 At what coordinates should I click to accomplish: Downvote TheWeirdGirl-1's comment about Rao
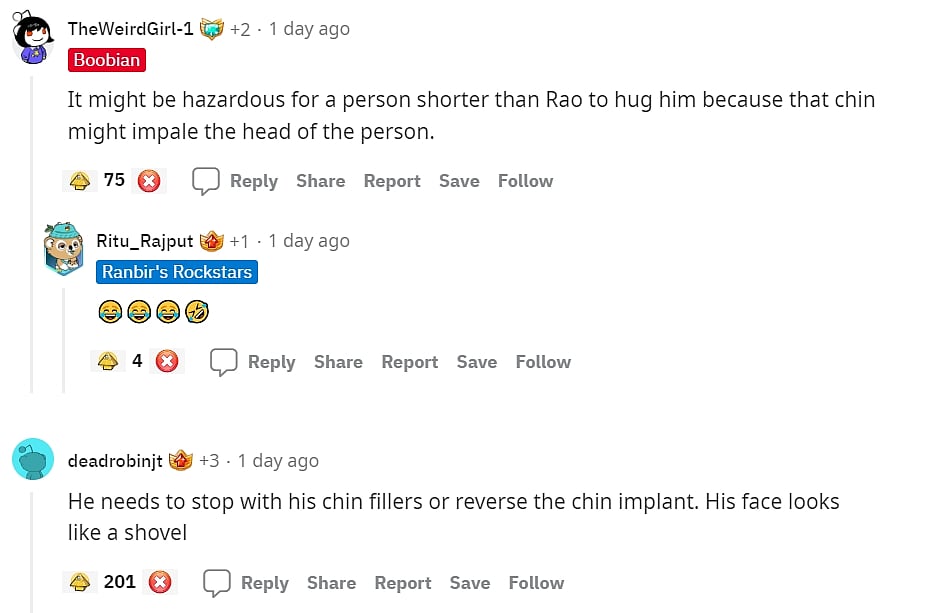point(149,181)
